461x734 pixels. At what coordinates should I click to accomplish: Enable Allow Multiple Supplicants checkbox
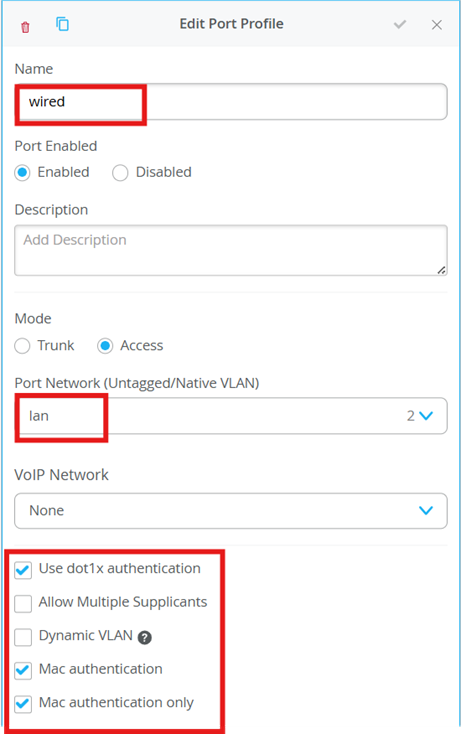tap(23, 604)
